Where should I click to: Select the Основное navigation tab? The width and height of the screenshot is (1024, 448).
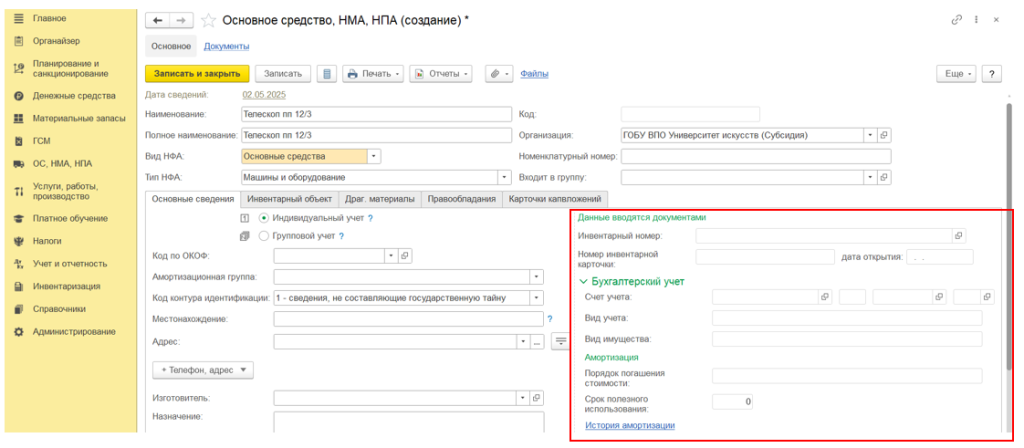coord(170,46)
